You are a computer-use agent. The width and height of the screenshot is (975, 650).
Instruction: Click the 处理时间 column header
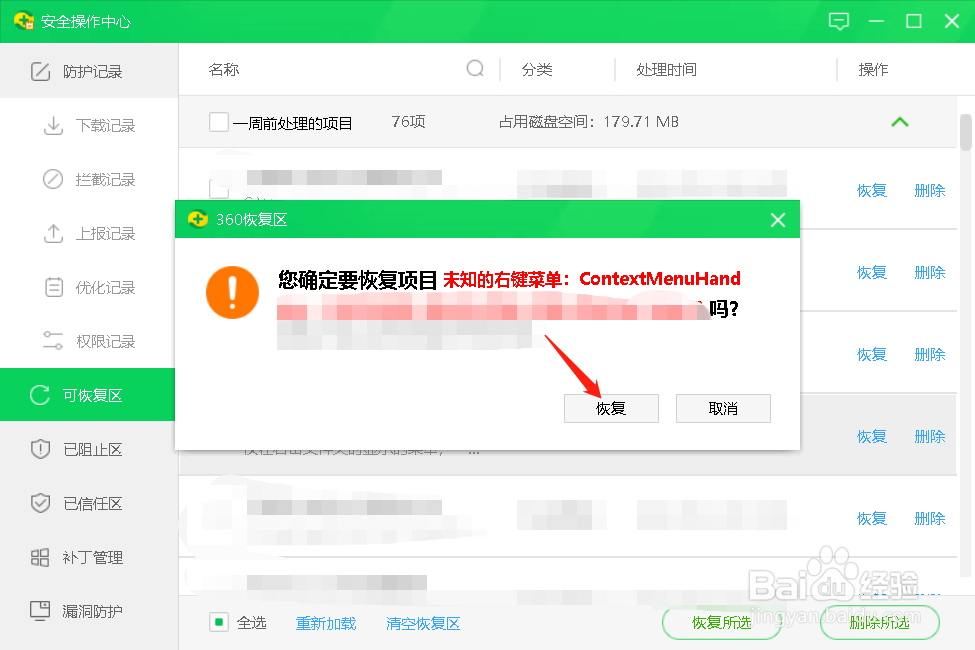[666, 69]
